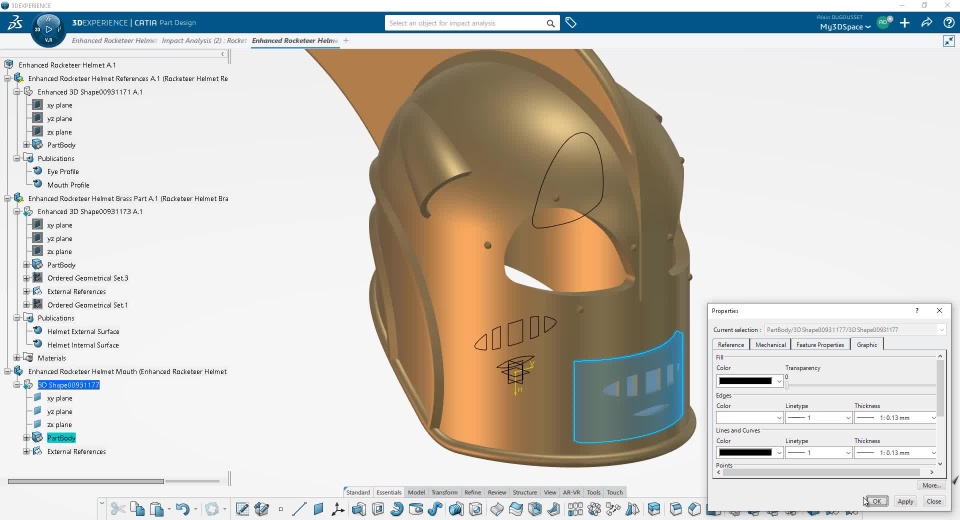This screenshot has width=960, height=520.
Task: Click the Apply button
Action: [x=905, y=501]
